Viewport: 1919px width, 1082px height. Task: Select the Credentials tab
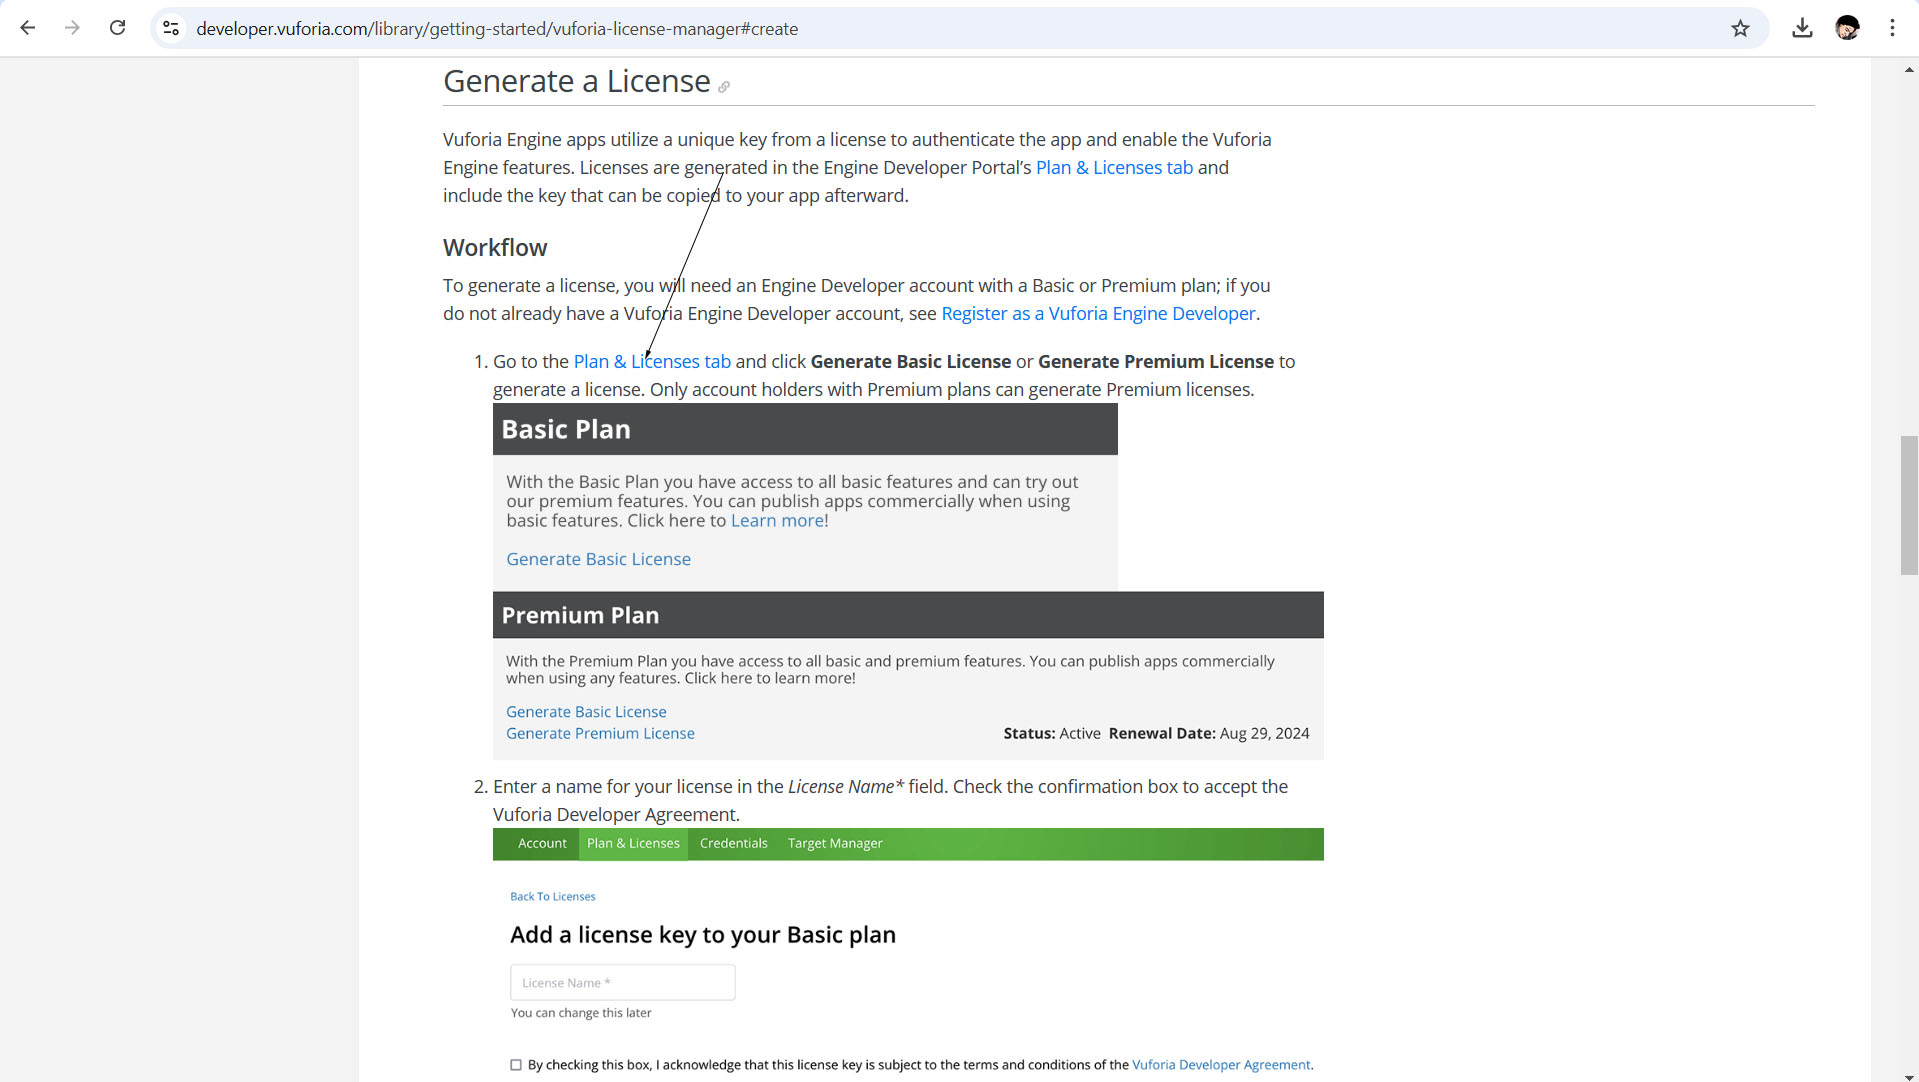pos(733,843)
